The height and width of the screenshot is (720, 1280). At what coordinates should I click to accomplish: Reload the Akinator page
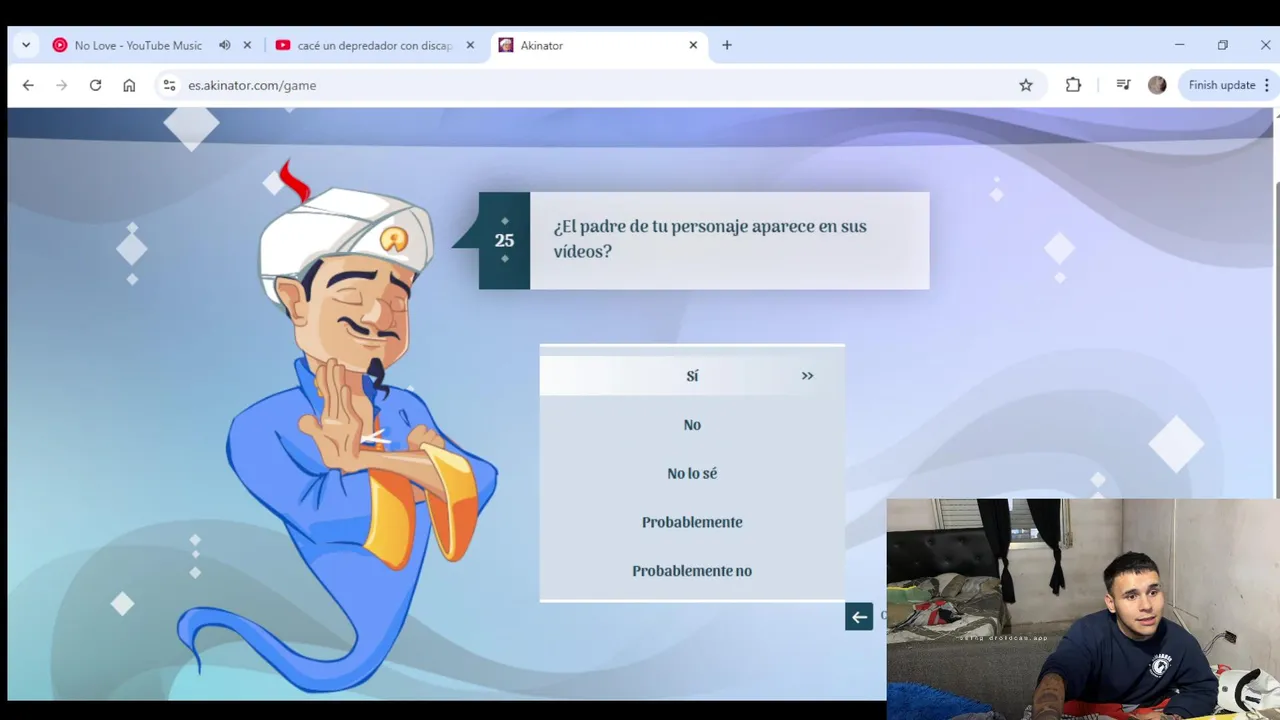(x=95, y=85)
